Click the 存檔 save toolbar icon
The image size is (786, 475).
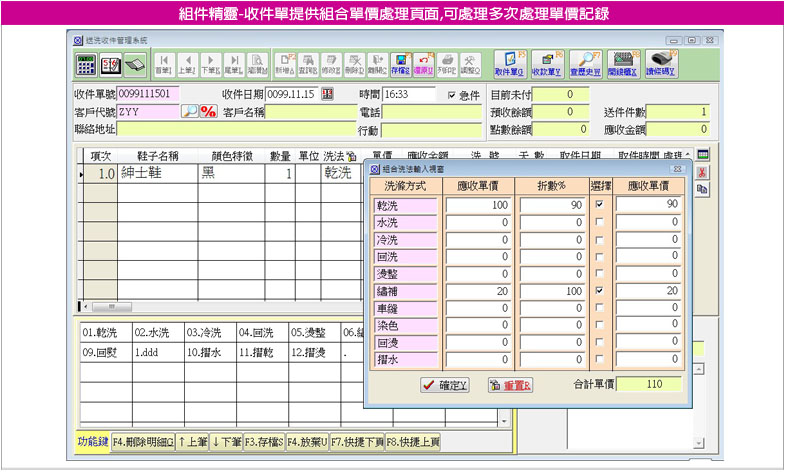(401, 63)
